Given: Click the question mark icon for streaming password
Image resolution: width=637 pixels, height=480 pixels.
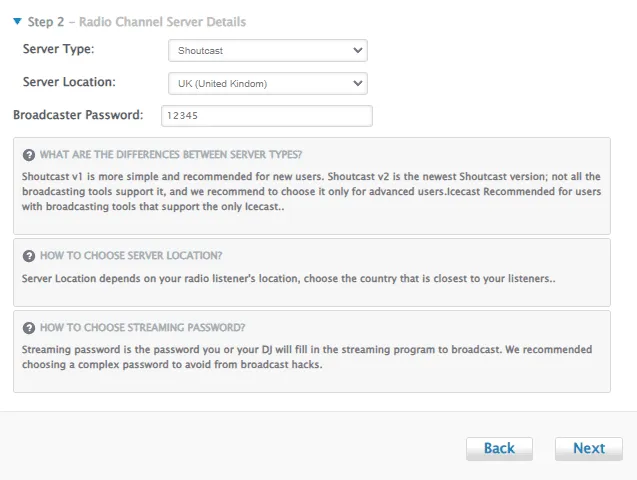Looking at the screenshot, I should (29, 328).
